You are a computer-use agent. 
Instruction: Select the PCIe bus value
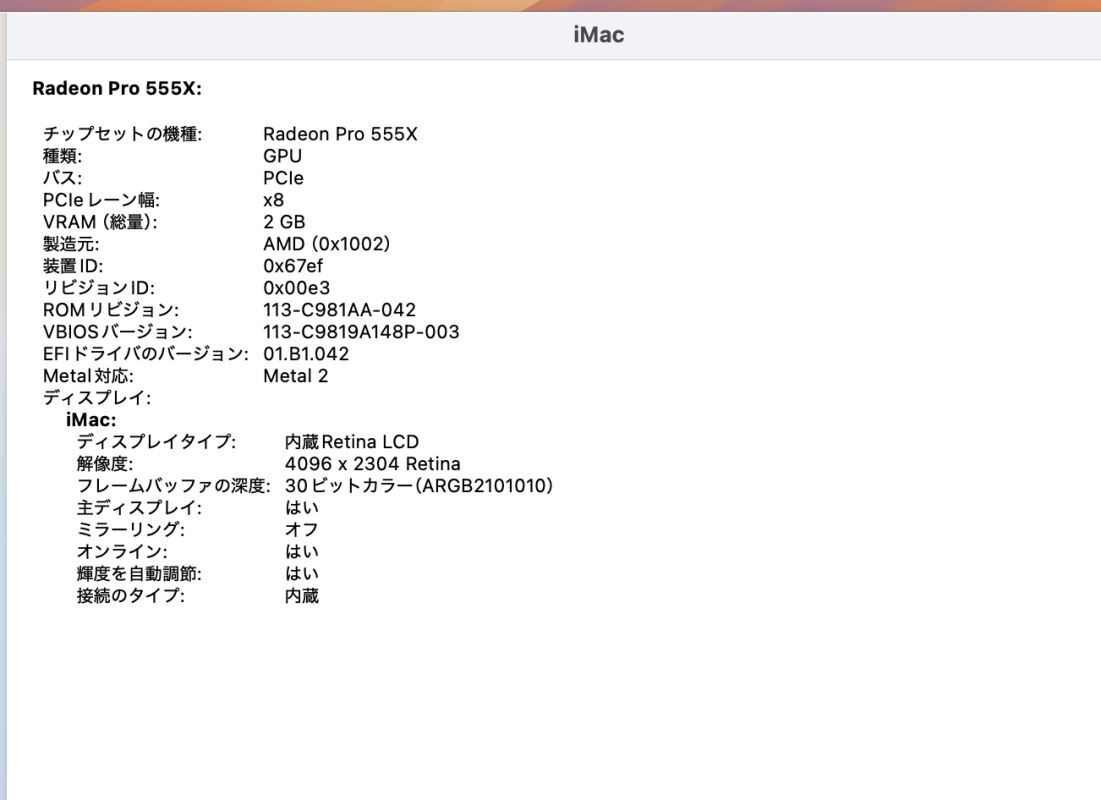pos(286,177)
